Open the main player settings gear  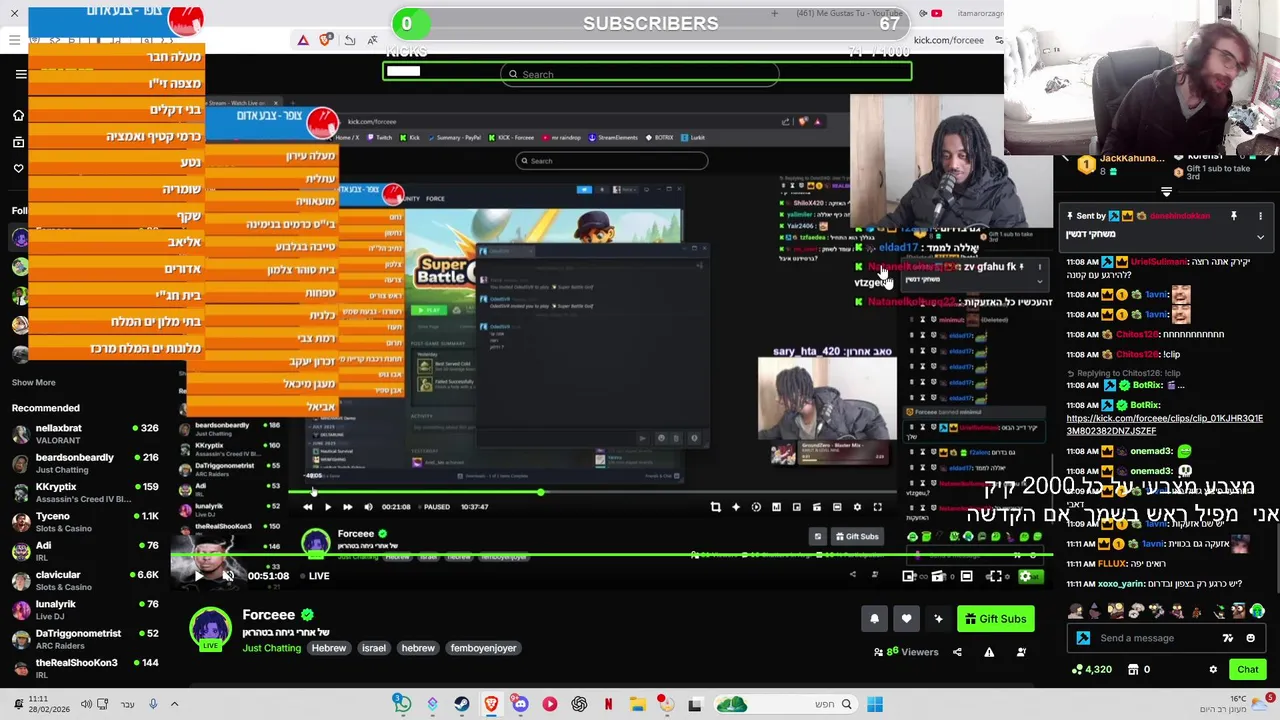point(1025,576)
